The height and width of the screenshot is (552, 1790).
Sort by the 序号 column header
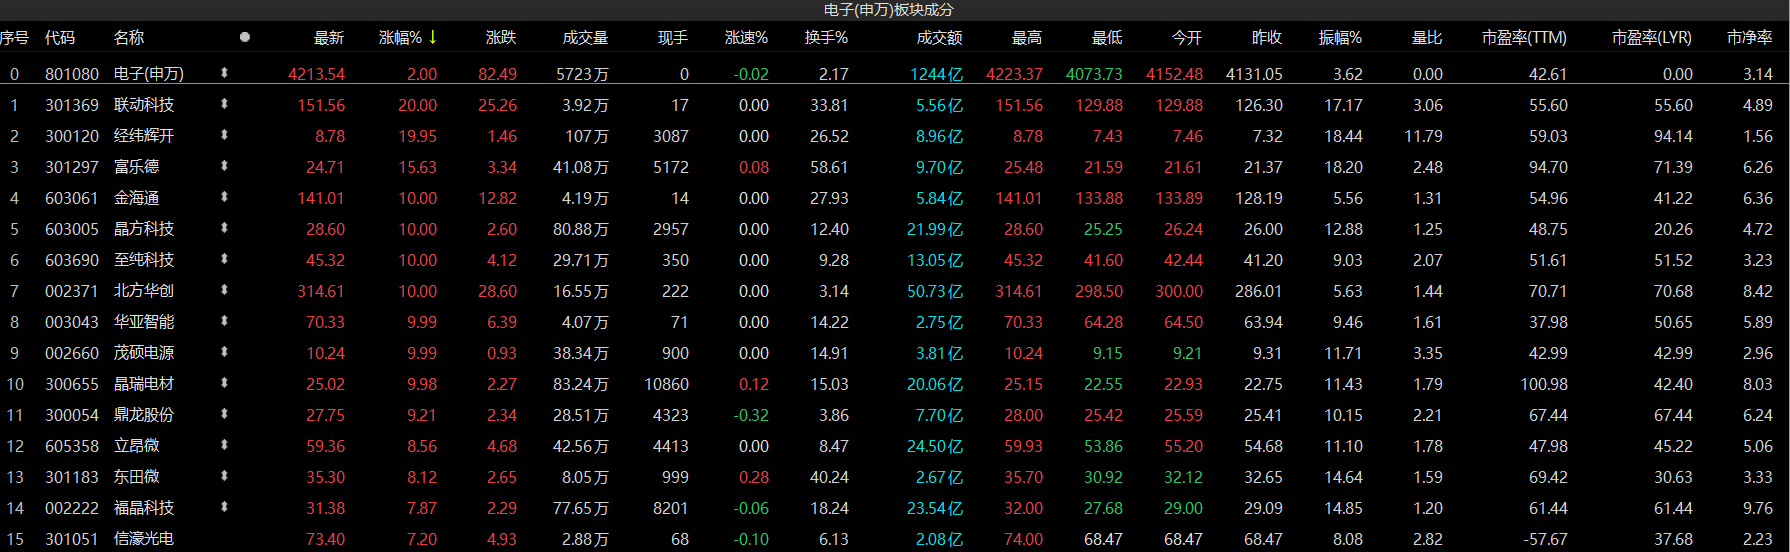[14, 37]
